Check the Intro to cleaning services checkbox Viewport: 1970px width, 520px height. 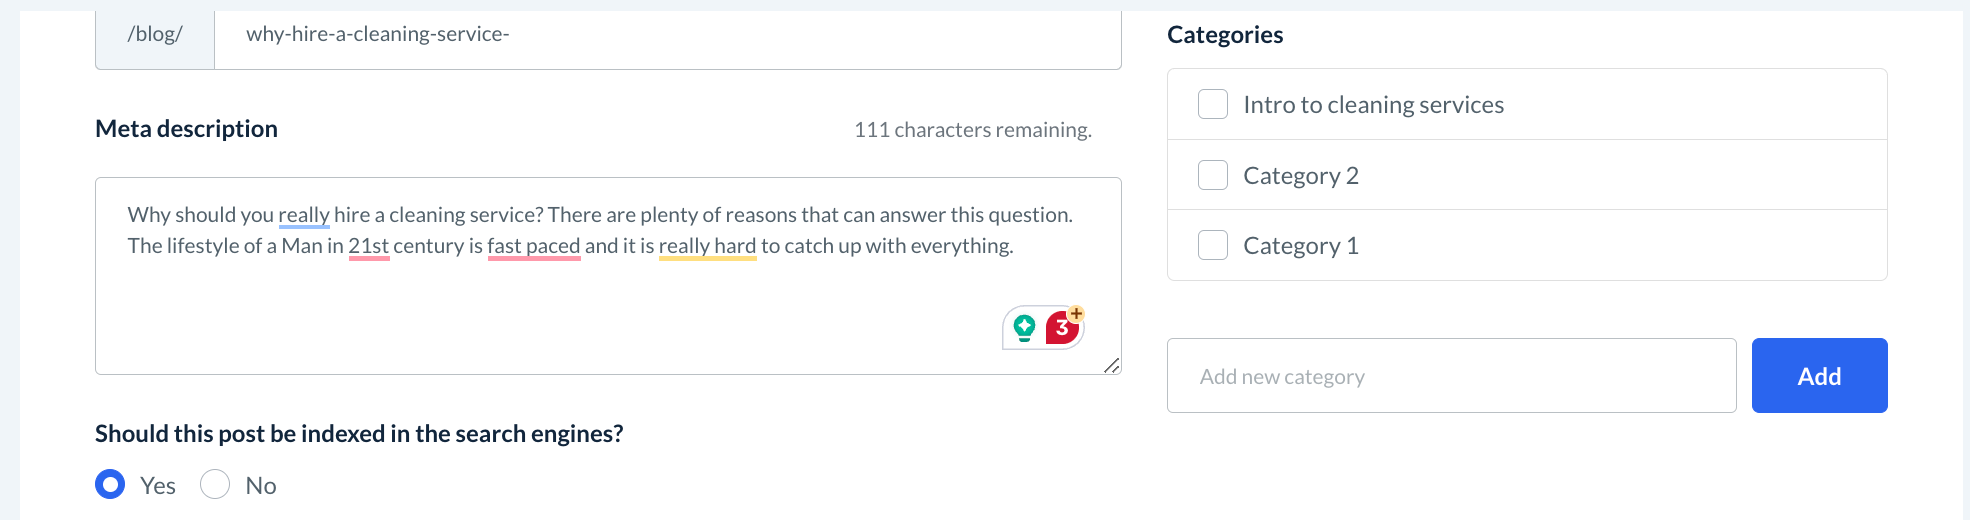coord(1213,104)
